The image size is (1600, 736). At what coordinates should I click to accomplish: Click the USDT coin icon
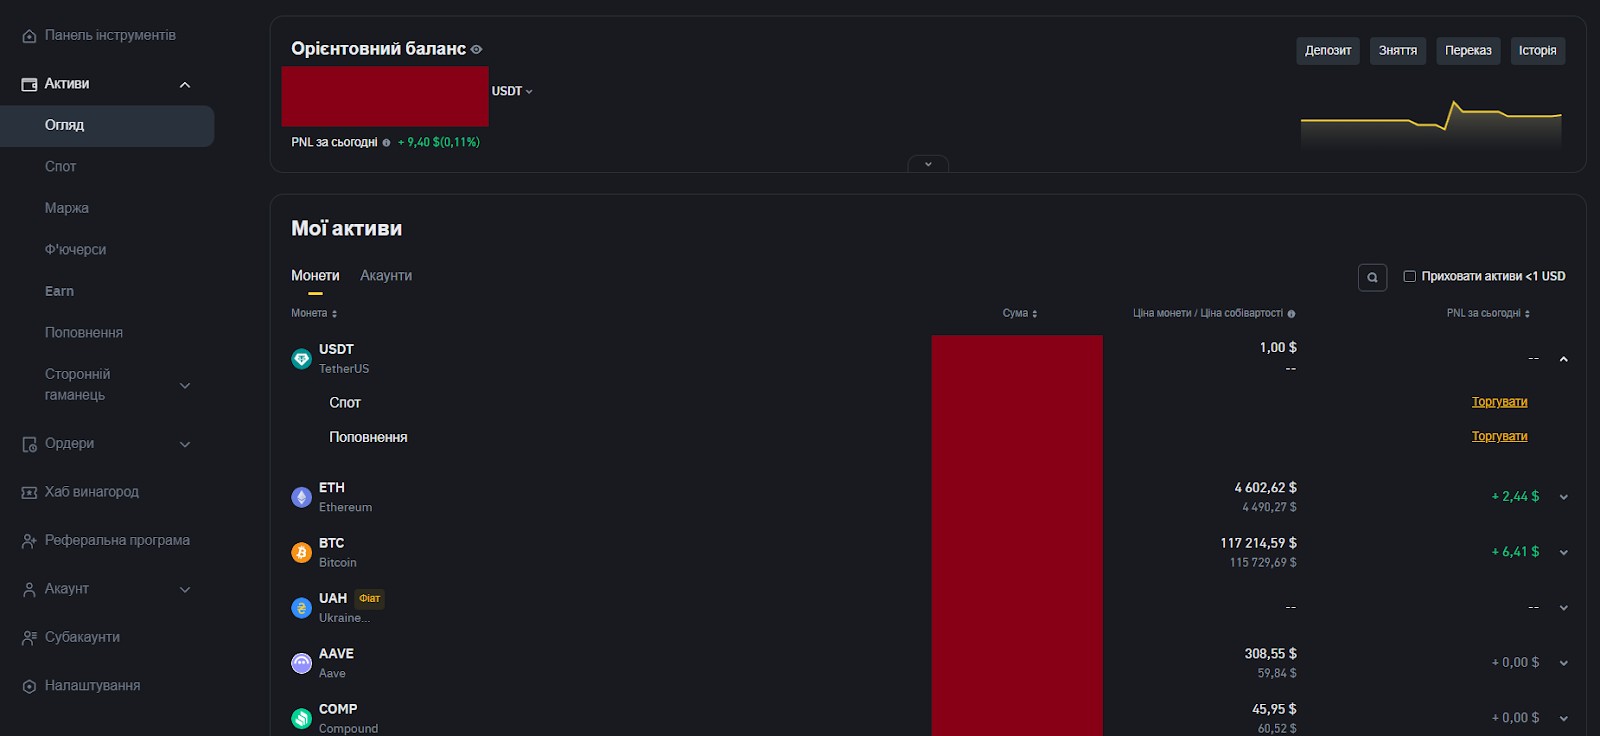(301, 359)
